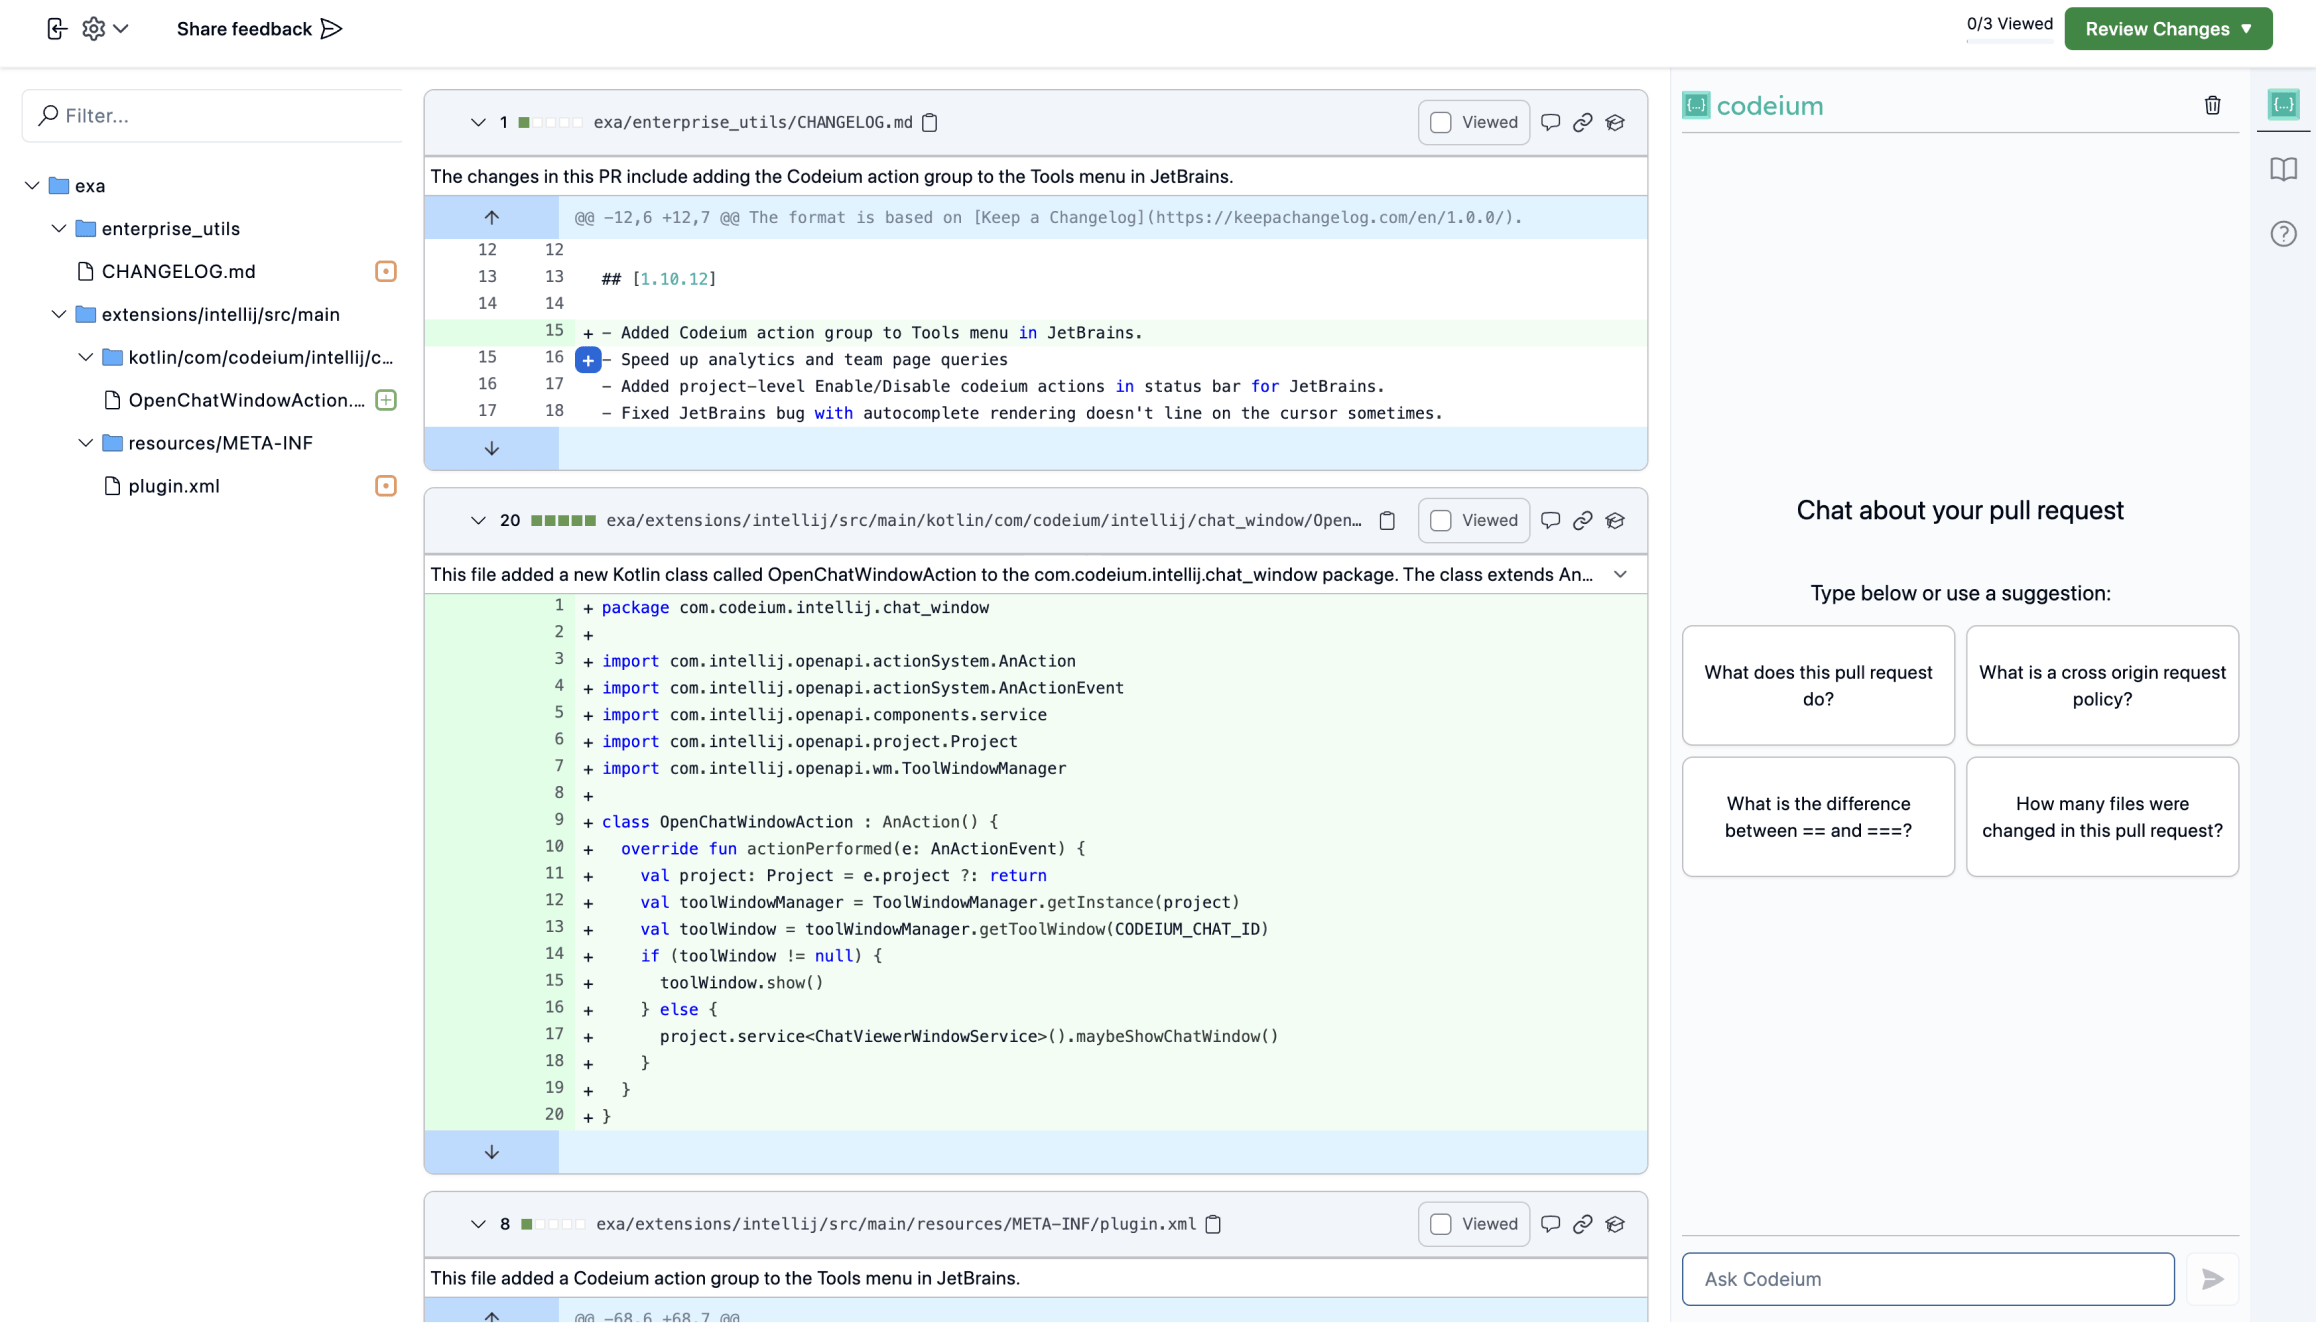The image size is (2316, 1328).
Task: Click Codeium explain icon for CHANGELOG.md
Action: coord(1616,123)
